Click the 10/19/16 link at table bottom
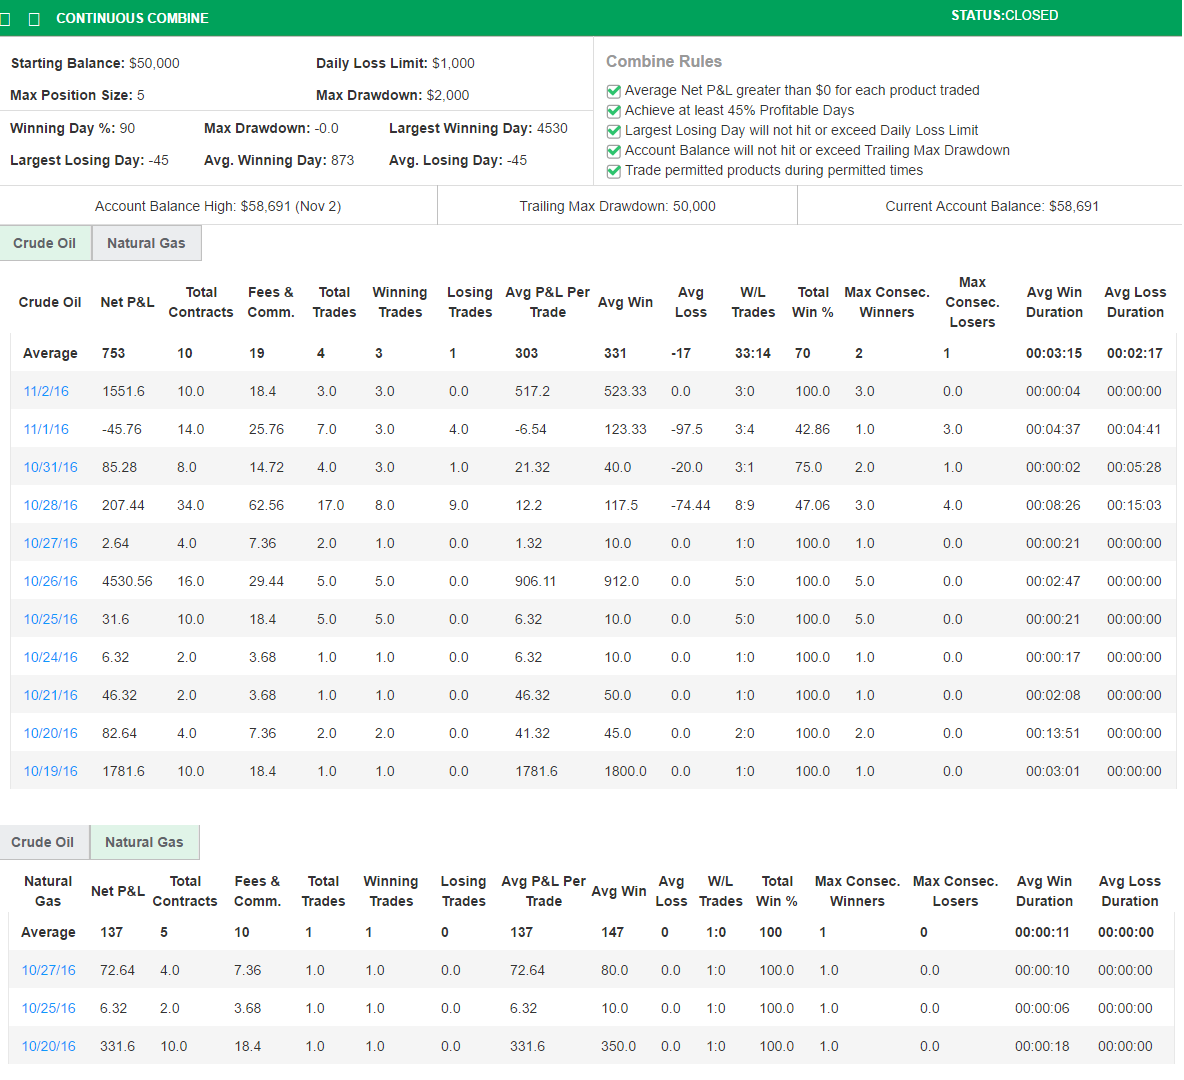Image resolution: width=1184 pixels, height=1080 pixels. click(x=50, y=771)
